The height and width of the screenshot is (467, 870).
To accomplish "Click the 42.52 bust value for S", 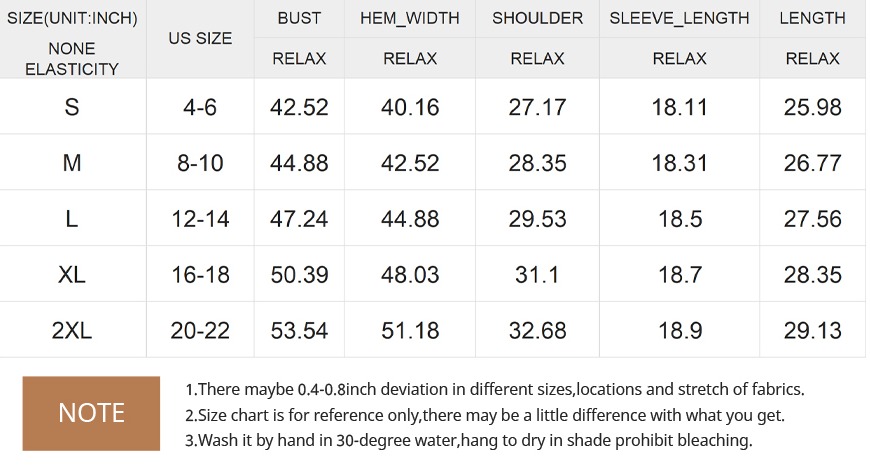I will (299, 107).
